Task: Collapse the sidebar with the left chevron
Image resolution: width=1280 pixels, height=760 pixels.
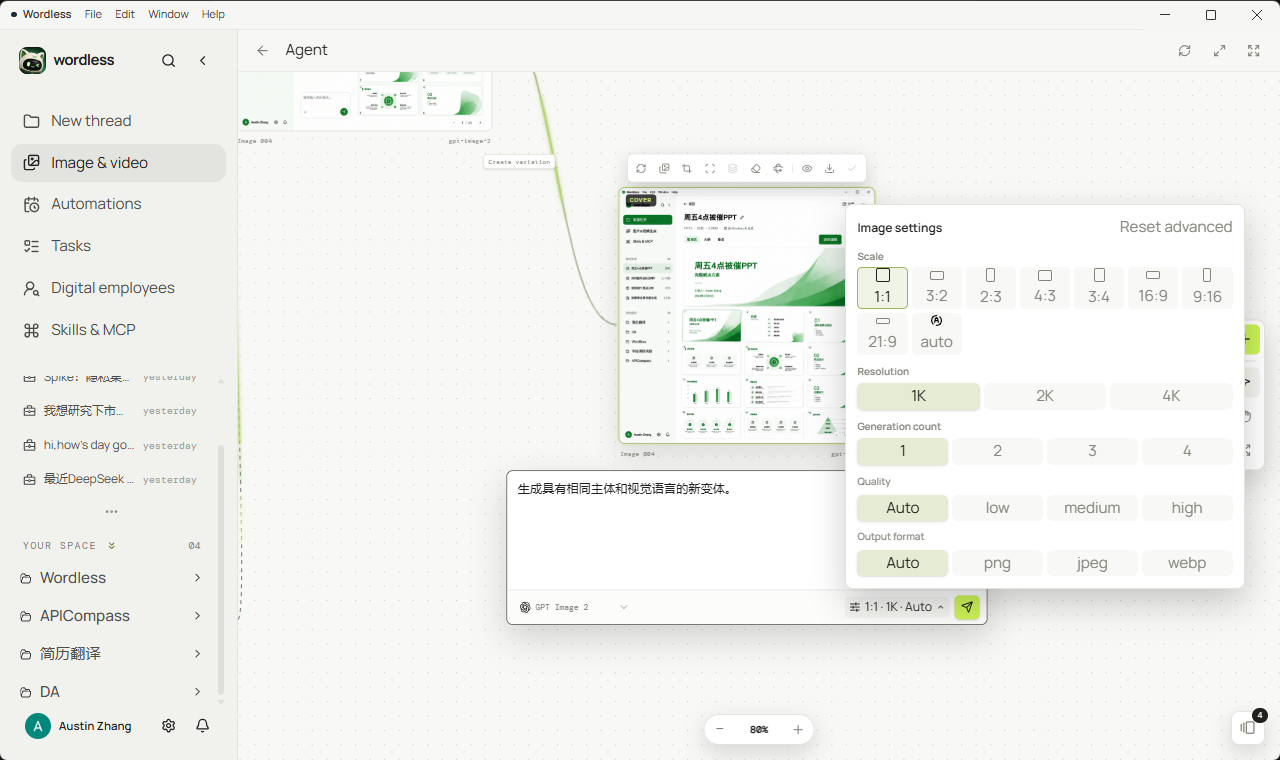Action: tap(203, 61)
